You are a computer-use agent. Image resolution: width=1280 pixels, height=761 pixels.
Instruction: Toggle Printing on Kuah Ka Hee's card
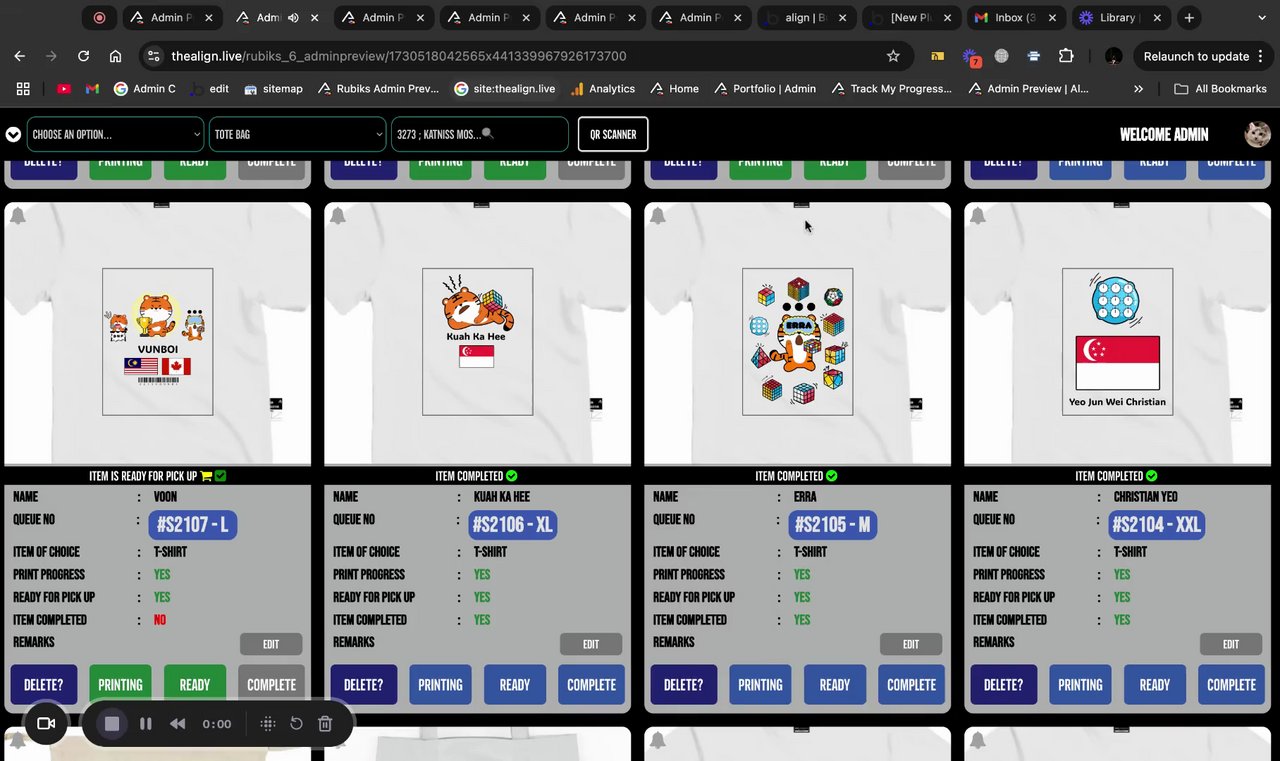[x=440, y=685]
